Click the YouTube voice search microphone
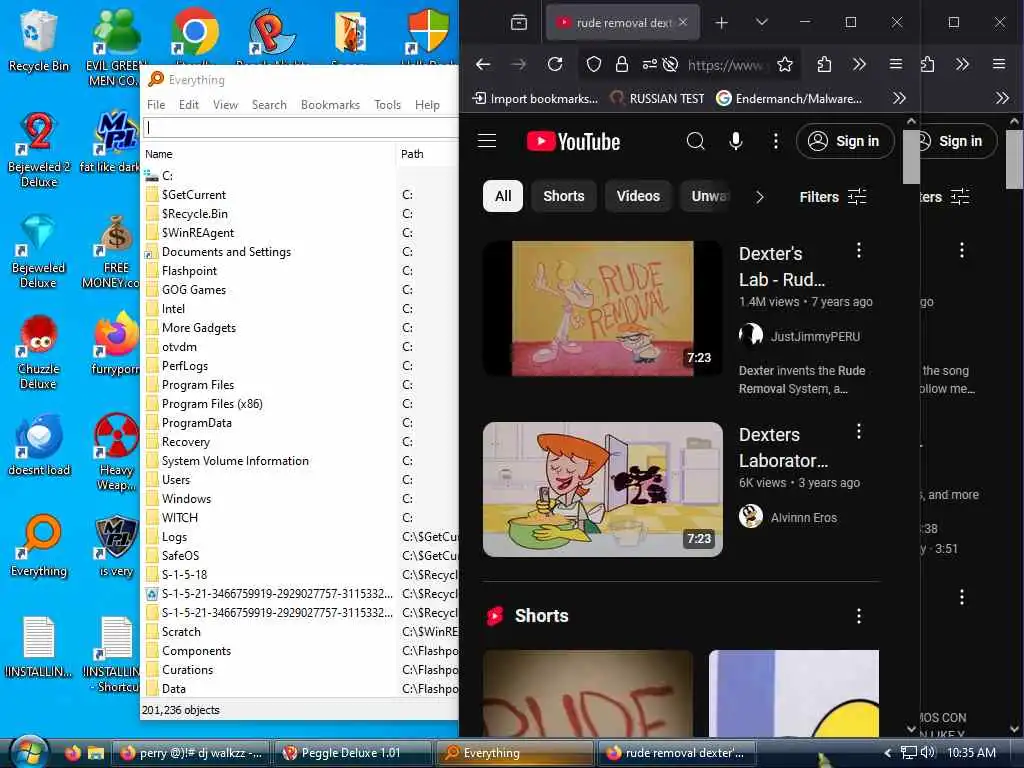 pos(736,141)
